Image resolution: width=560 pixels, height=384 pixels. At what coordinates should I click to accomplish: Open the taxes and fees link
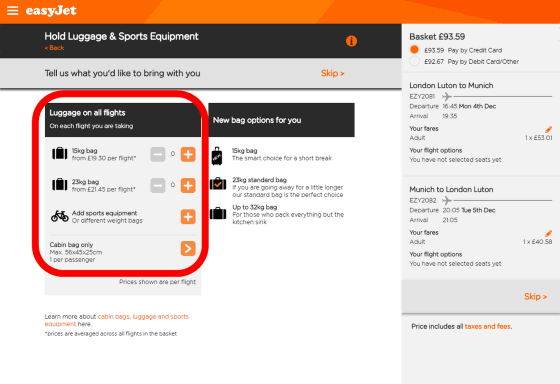pyautogui.click(x=488, y=326)
